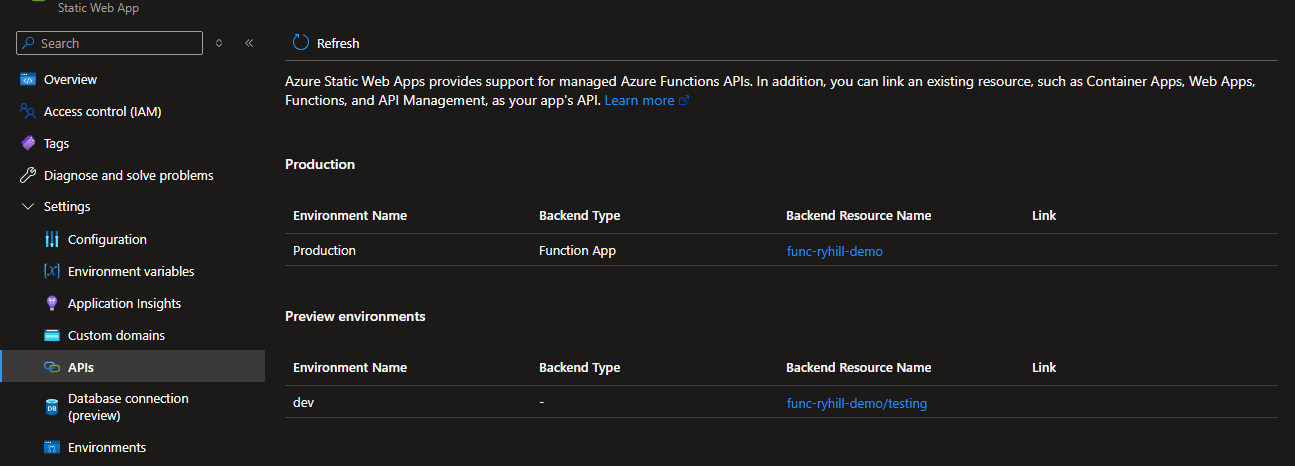Click the Custom domains icon
The height and width of the screenshot is (466, 1295).
(52, 336)
